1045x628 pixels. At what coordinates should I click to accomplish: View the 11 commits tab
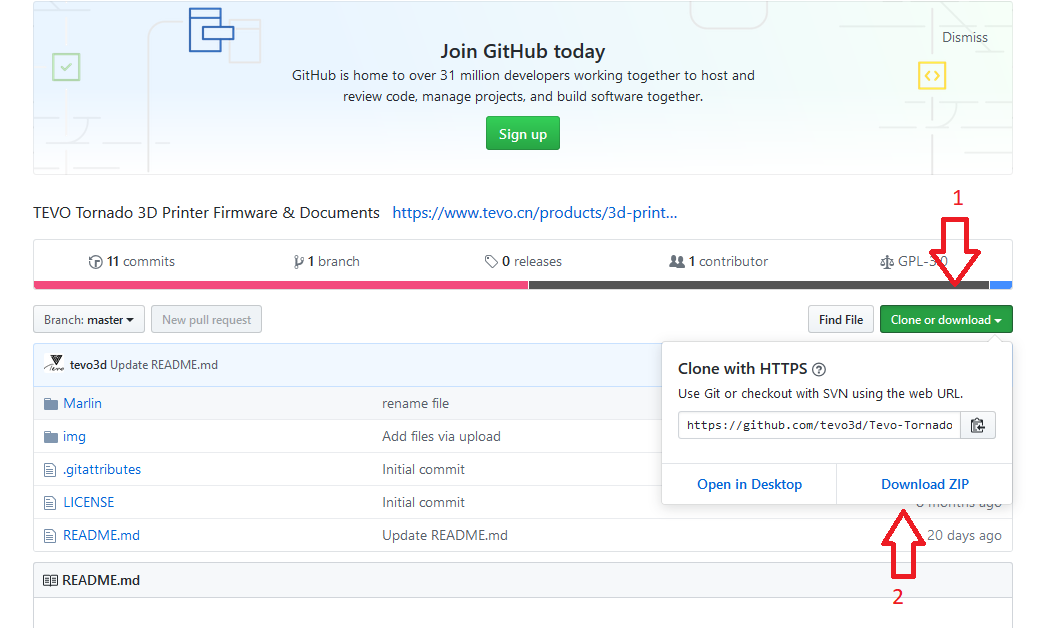132,262
